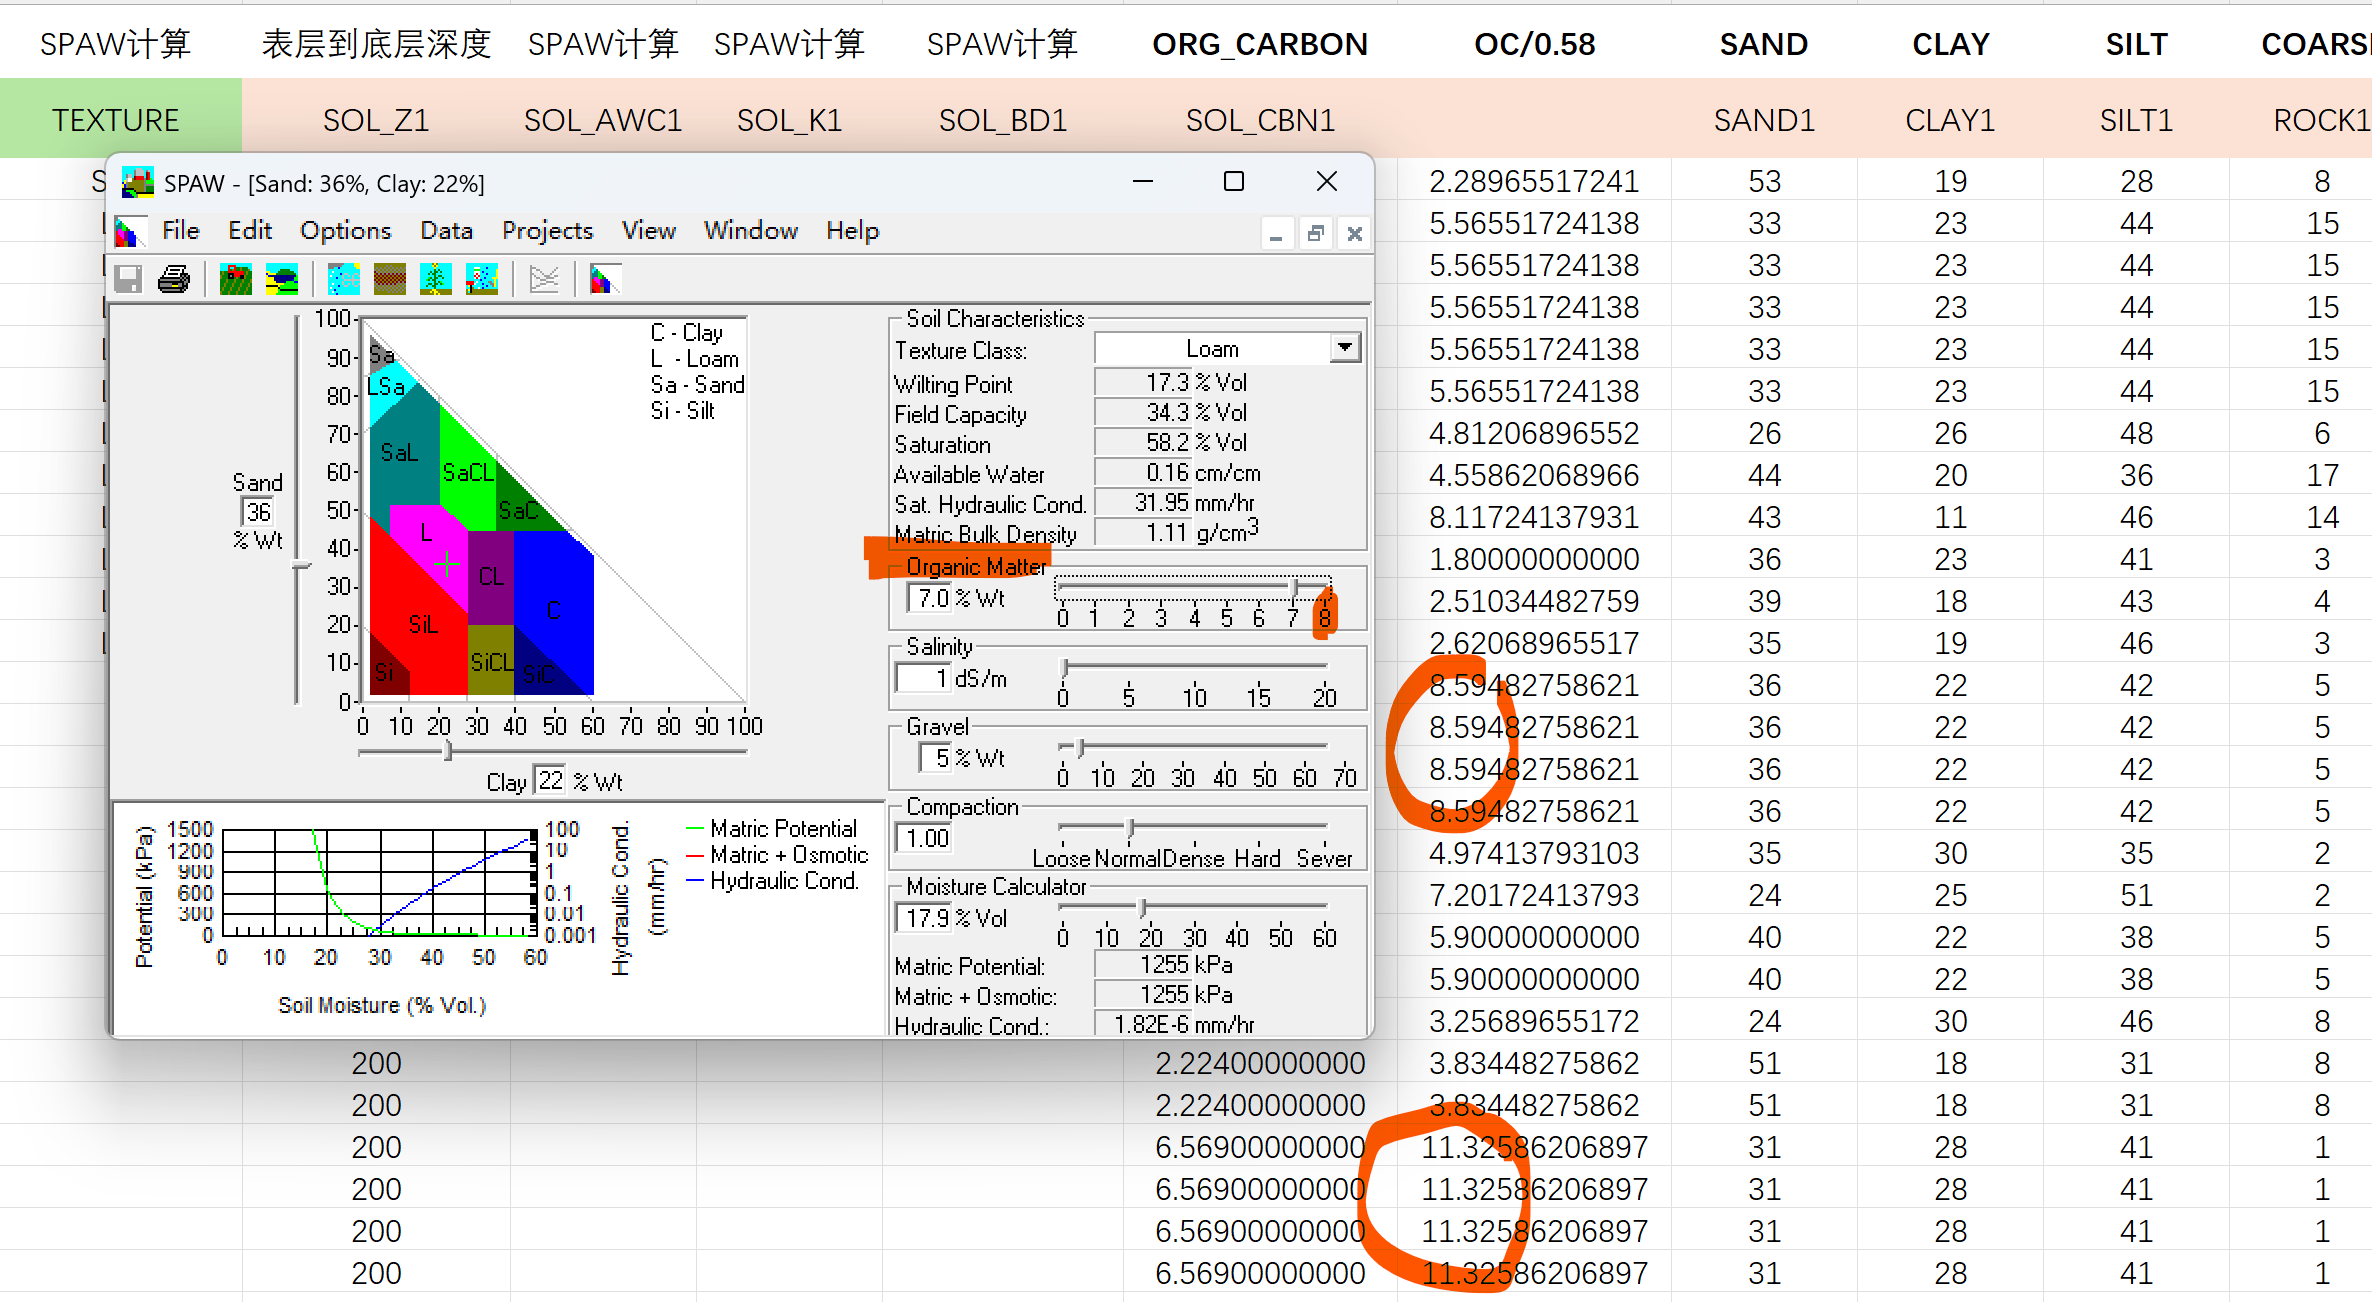Viewport: 2372px width, 1302px height.
Task: Click the crop tree toolbar icon
Action: 435,279
